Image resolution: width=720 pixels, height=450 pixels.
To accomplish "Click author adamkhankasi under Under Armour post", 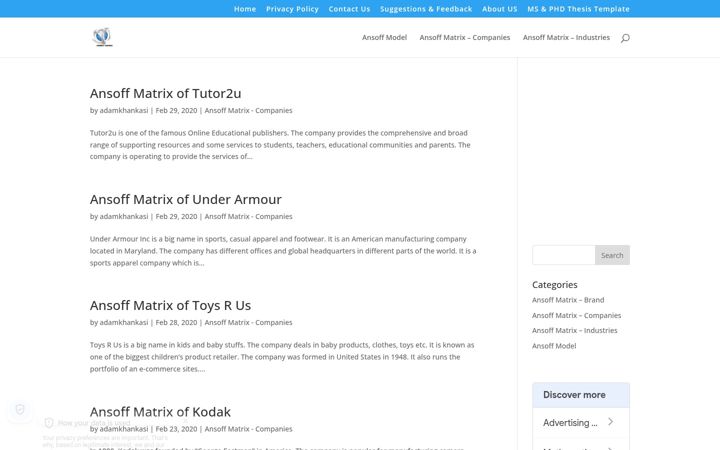I will click(x=124, y=216).
